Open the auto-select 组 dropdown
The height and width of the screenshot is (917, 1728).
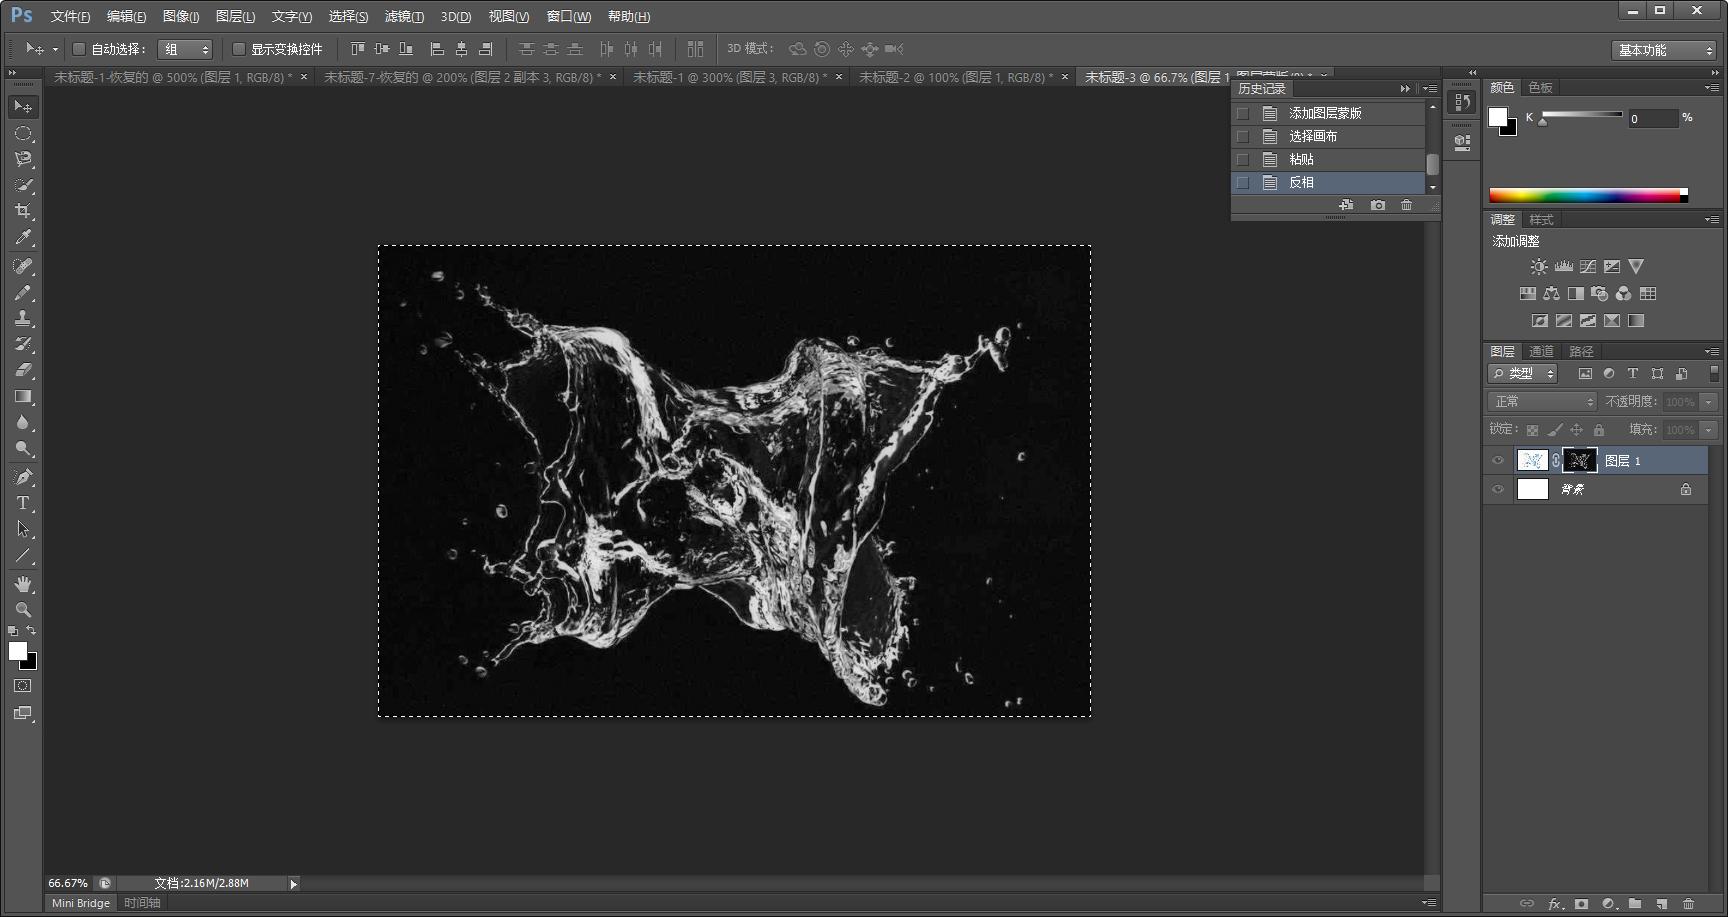pyautogui.click(x=185, y=49)
